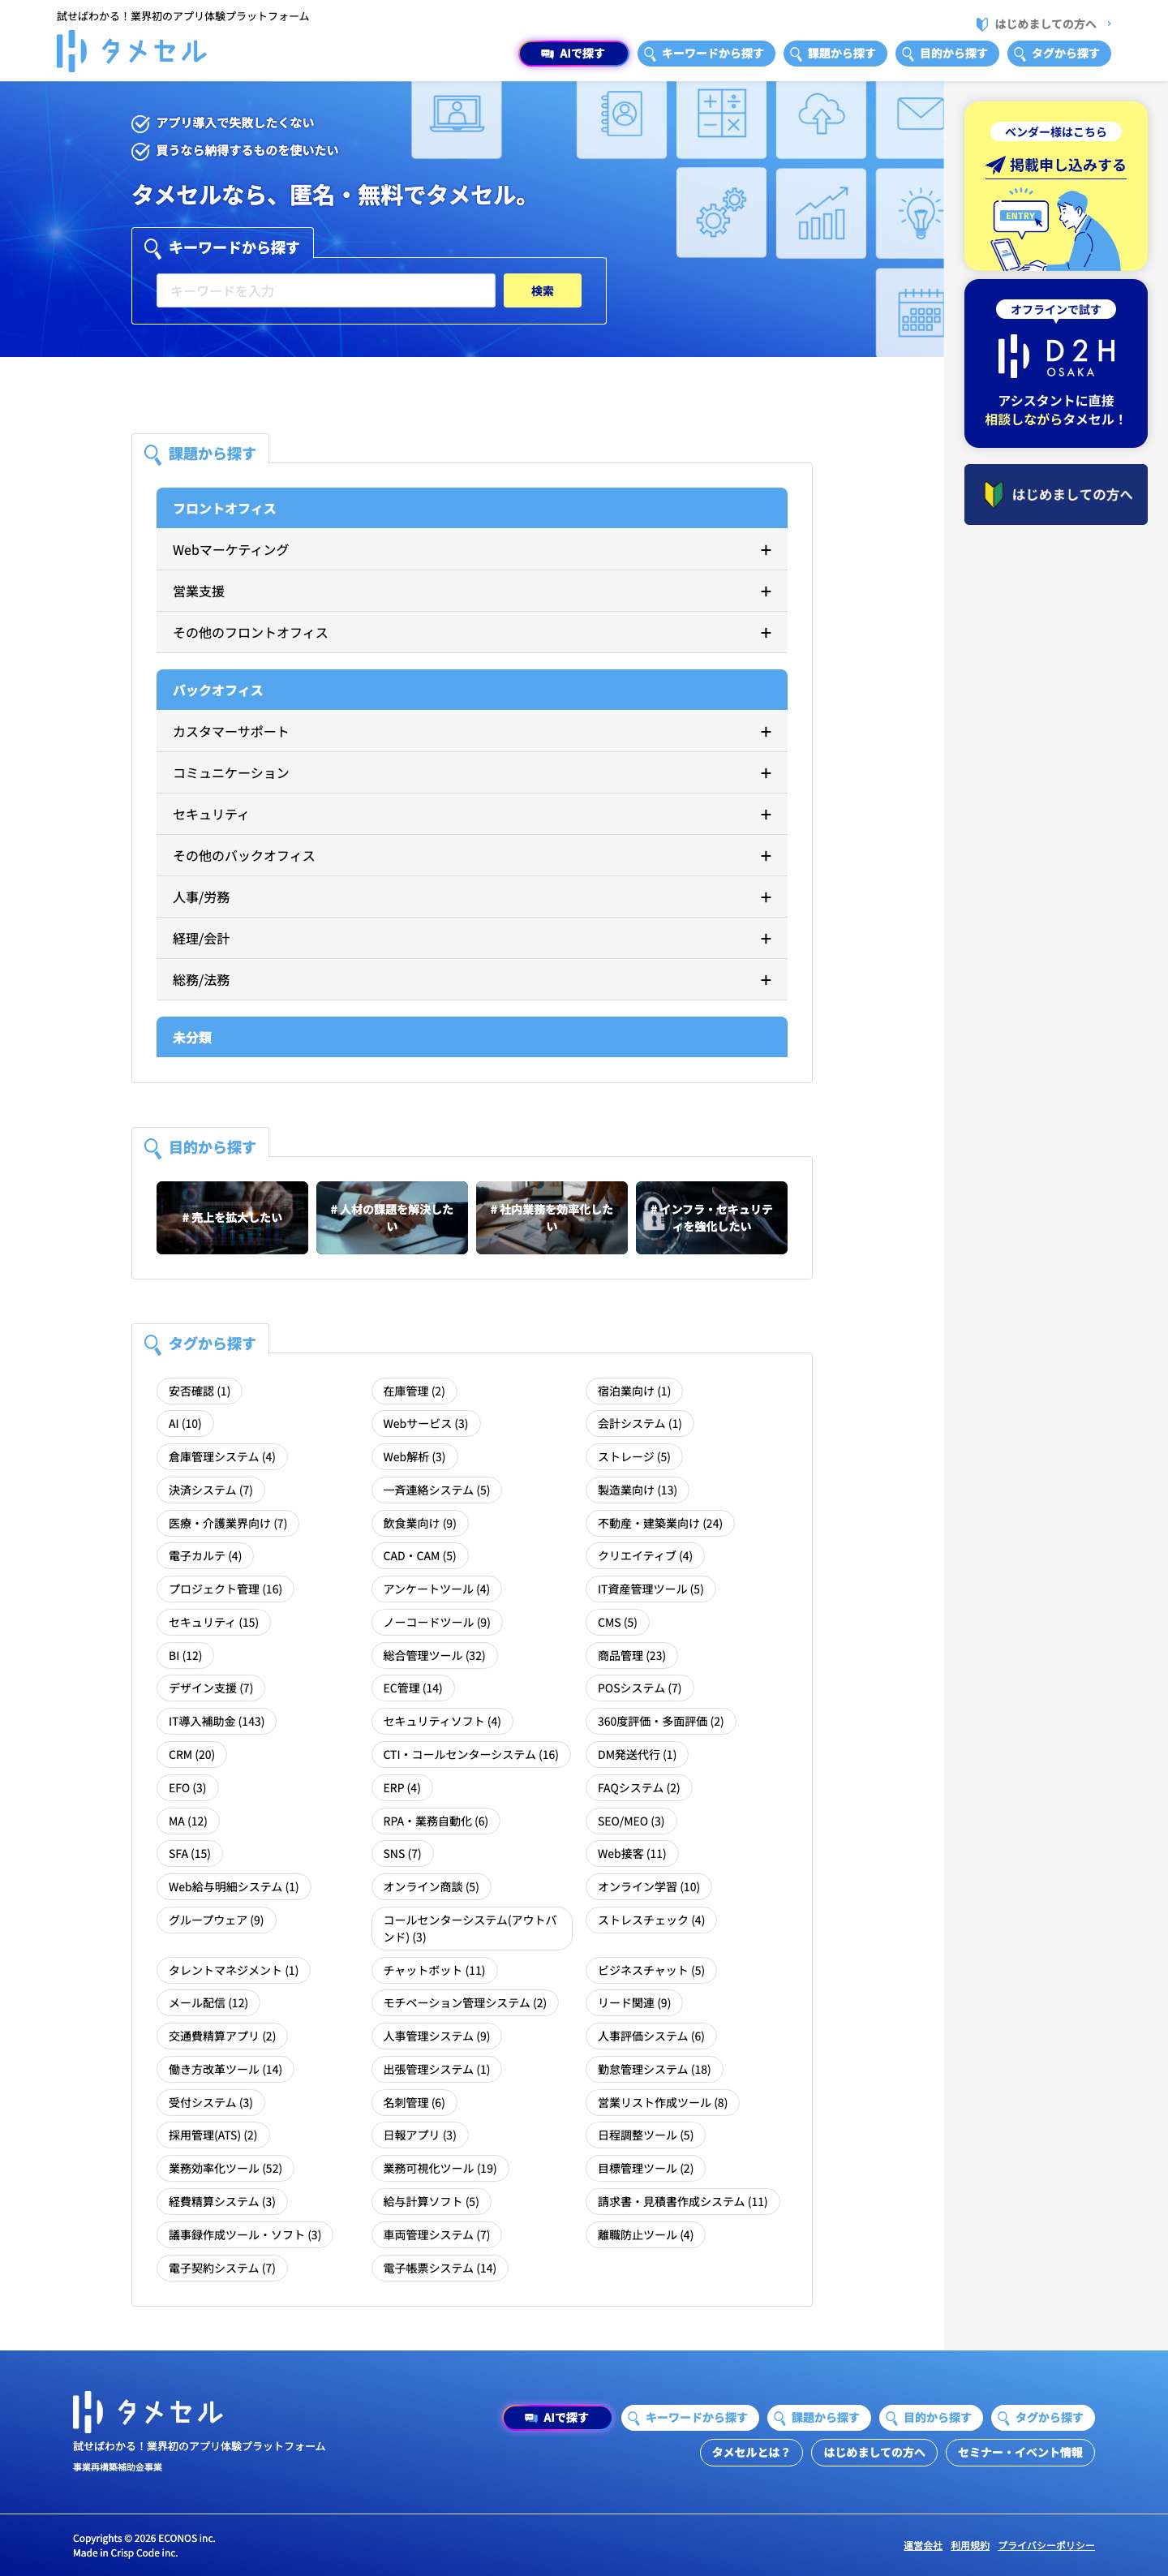Expand the 経理/会計 category
This screenshot has height=2576, width=1168.
(x=472, y=938)
